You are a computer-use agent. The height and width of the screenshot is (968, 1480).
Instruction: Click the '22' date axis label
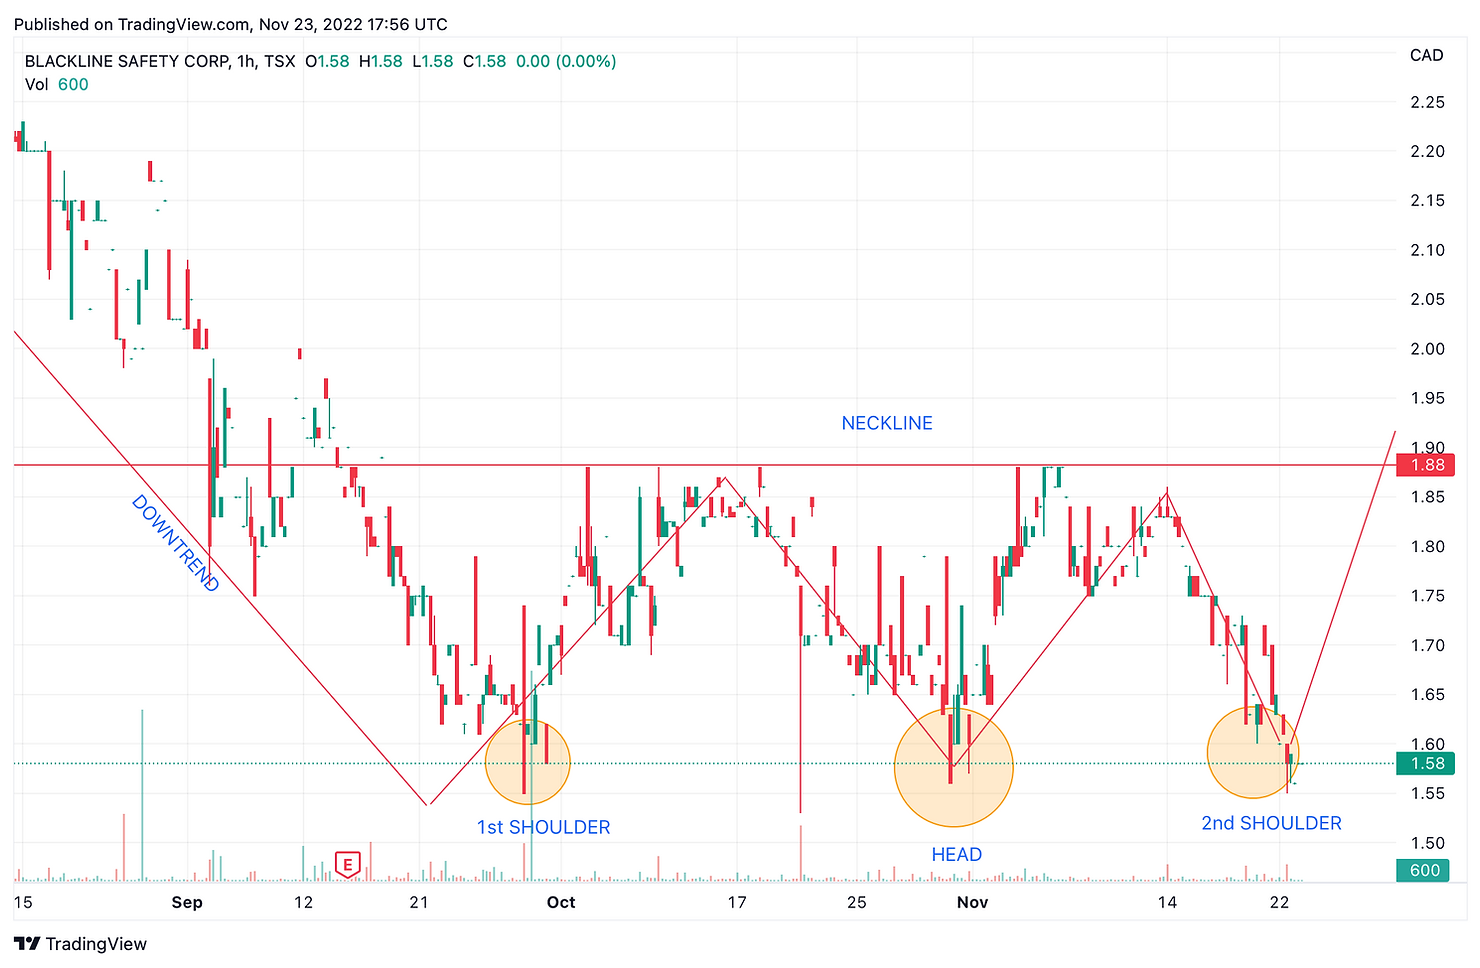click(x=1279, y=902)
